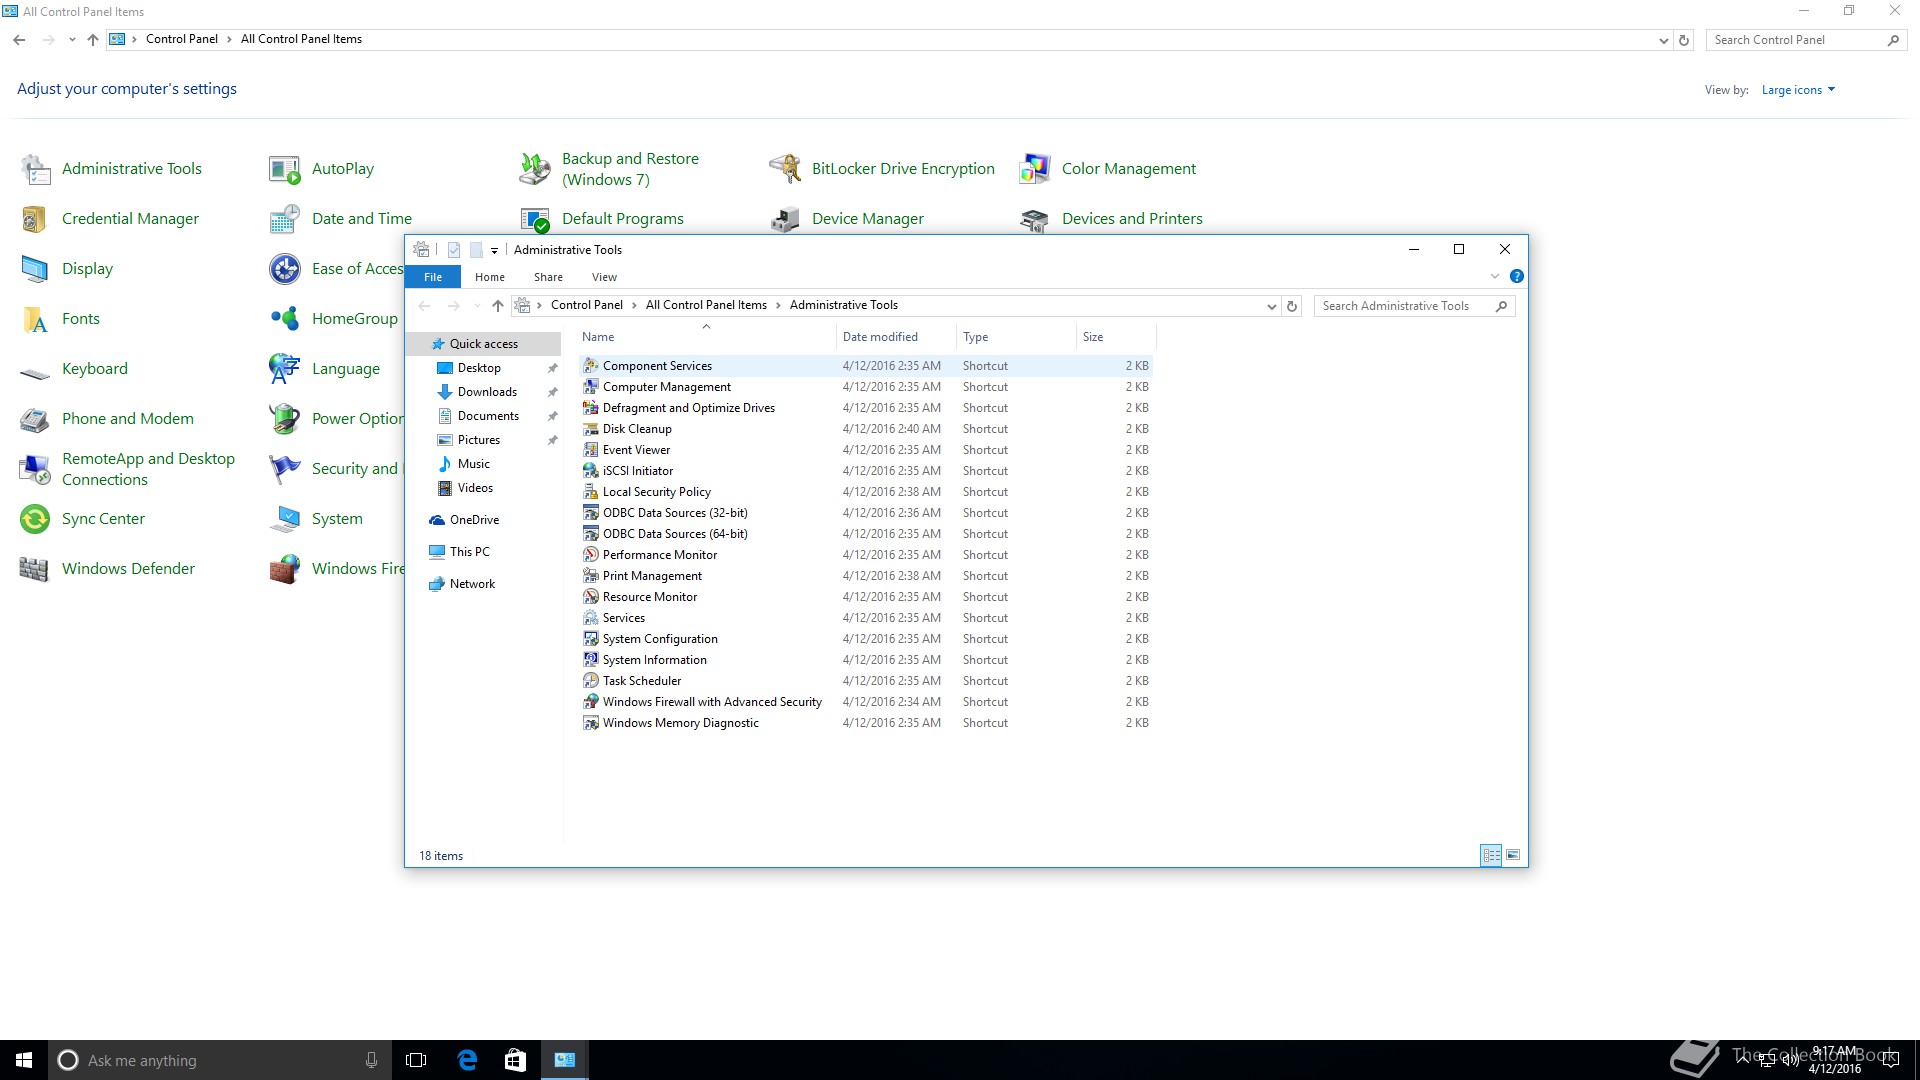Open the Share ribbon tab
The width and height of the screenshot is (1920, 1080).
(x=548, y=277)
